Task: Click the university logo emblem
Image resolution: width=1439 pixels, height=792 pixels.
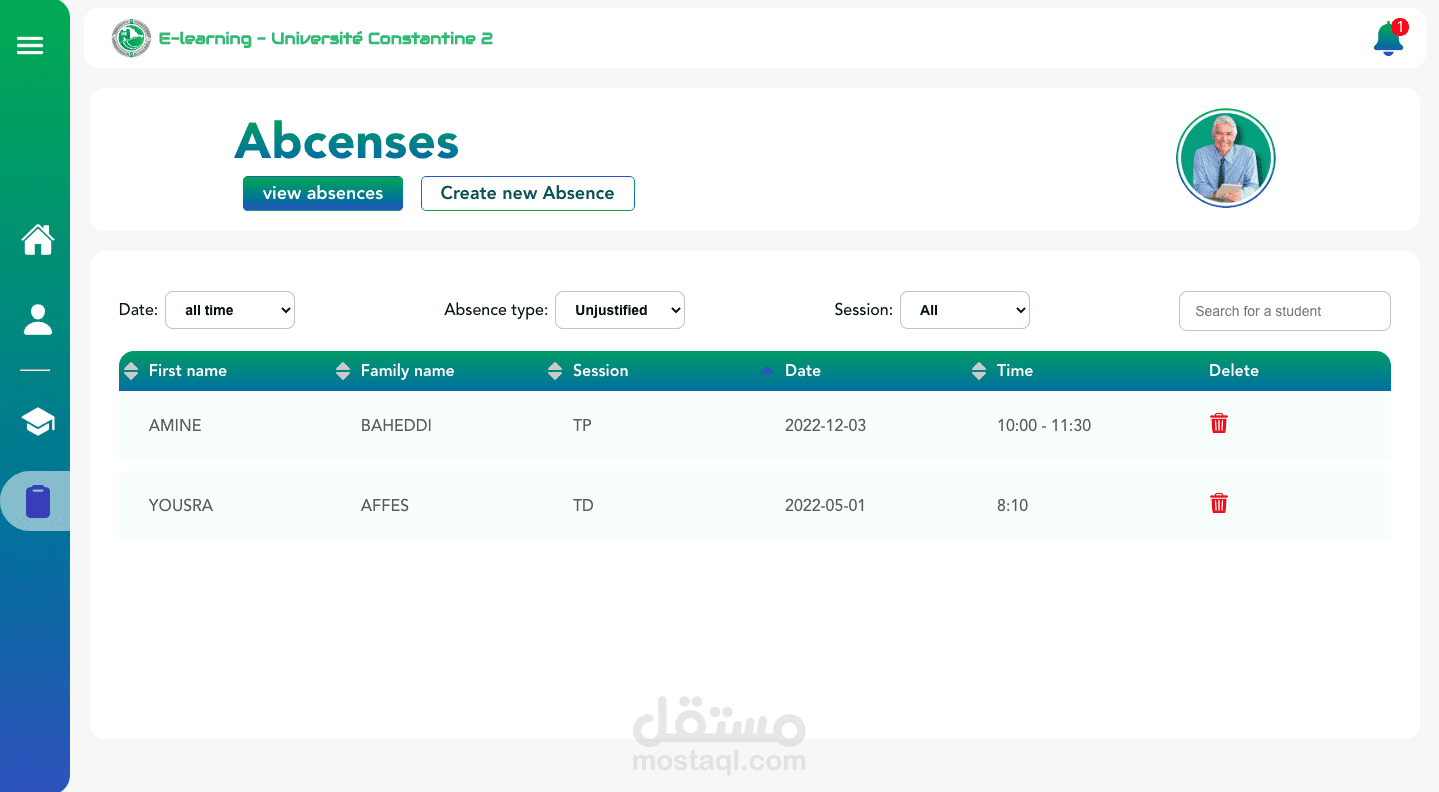Action: click(131, 38)
